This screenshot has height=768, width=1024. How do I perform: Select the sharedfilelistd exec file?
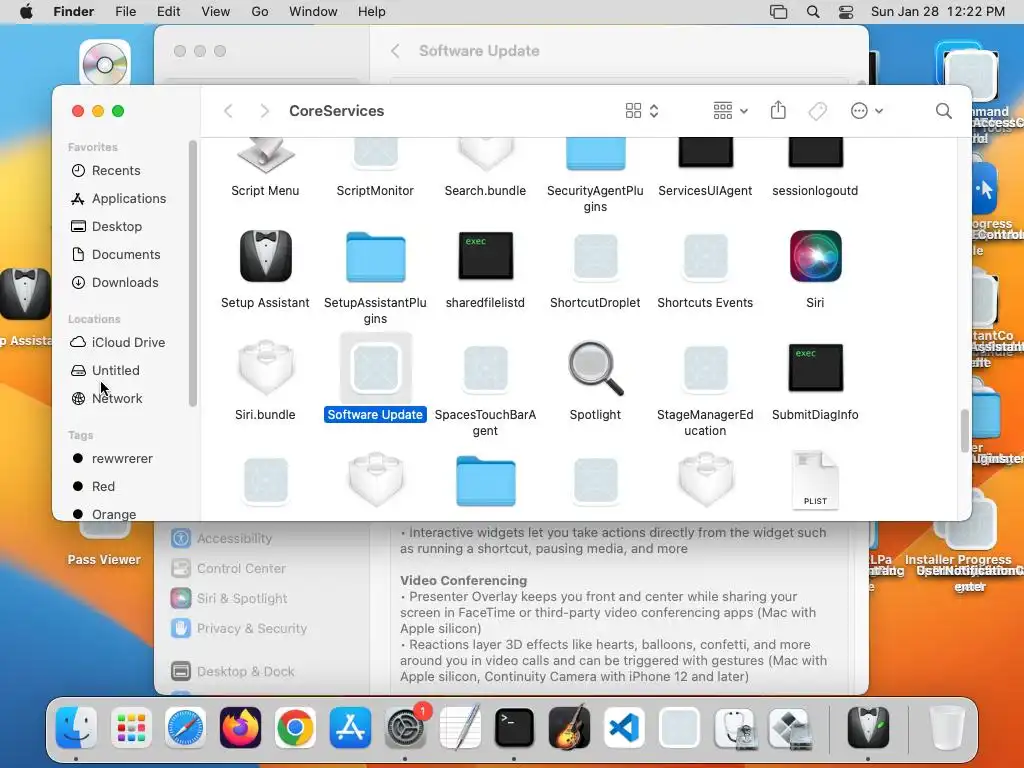point(485,256)
